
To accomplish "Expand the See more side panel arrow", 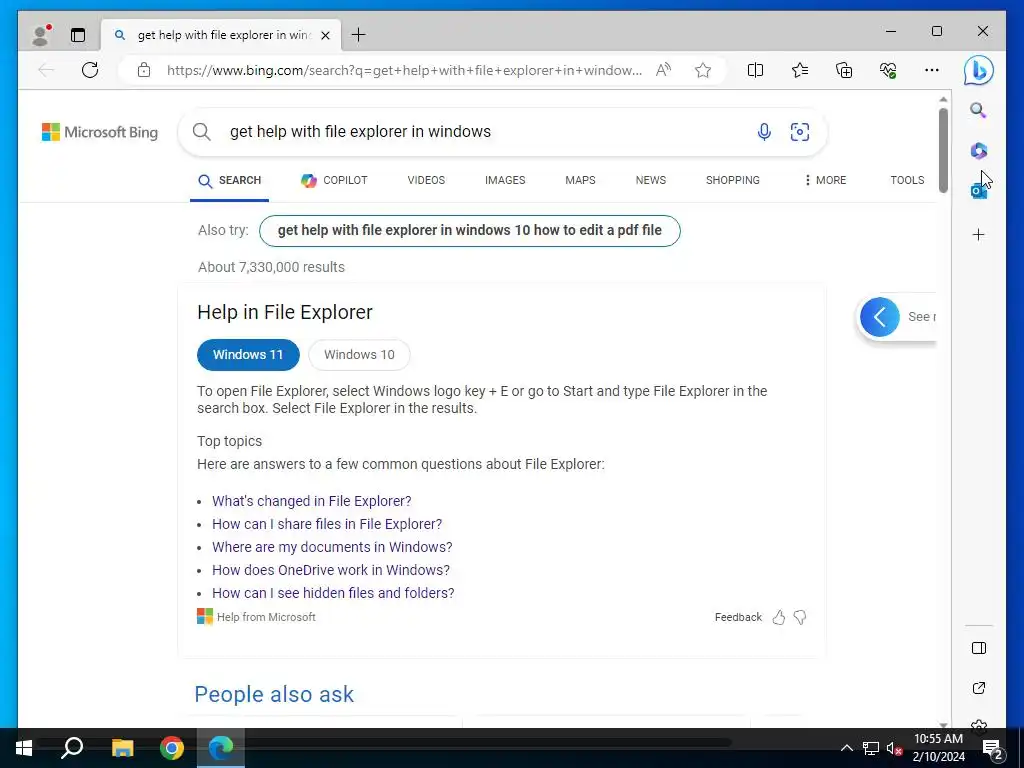I will pos(880,317).
